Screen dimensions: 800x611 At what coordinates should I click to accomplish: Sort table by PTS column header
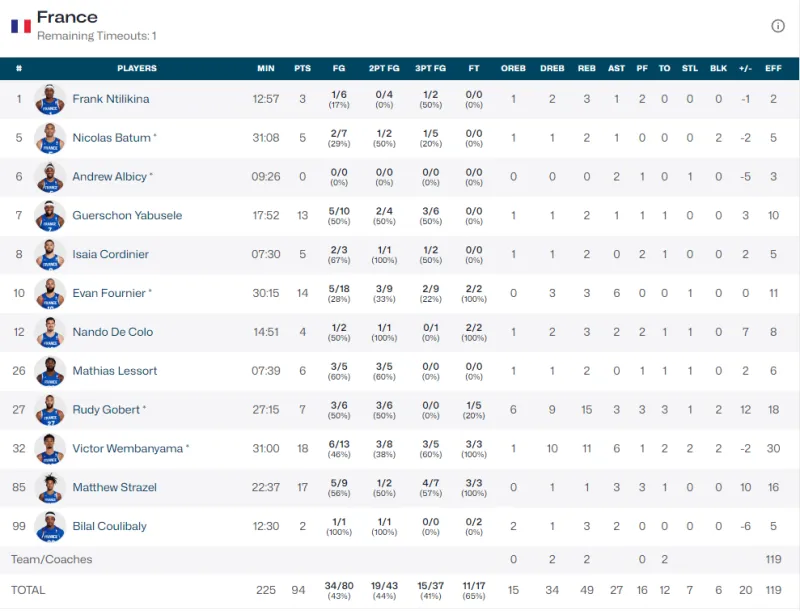pyautogui.click(x=302, y=69)
